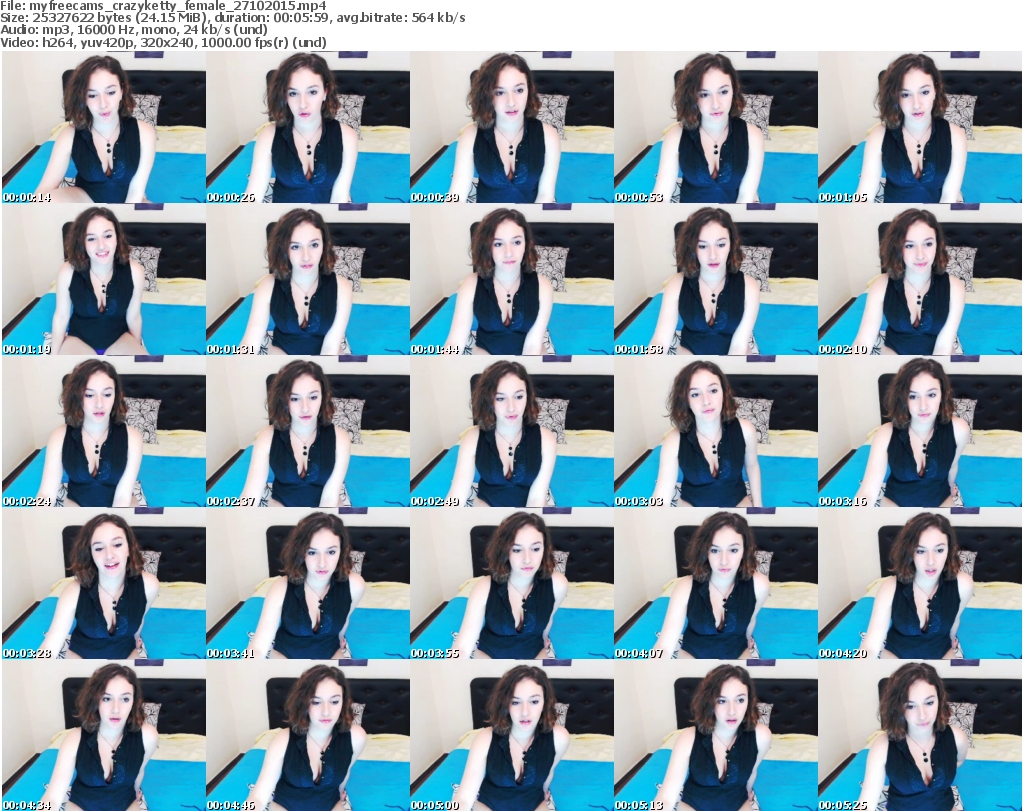This screenshot has height=811, width=1024.
Task: Select the thumbnail stamped 00:00:14
Action: 104,127
